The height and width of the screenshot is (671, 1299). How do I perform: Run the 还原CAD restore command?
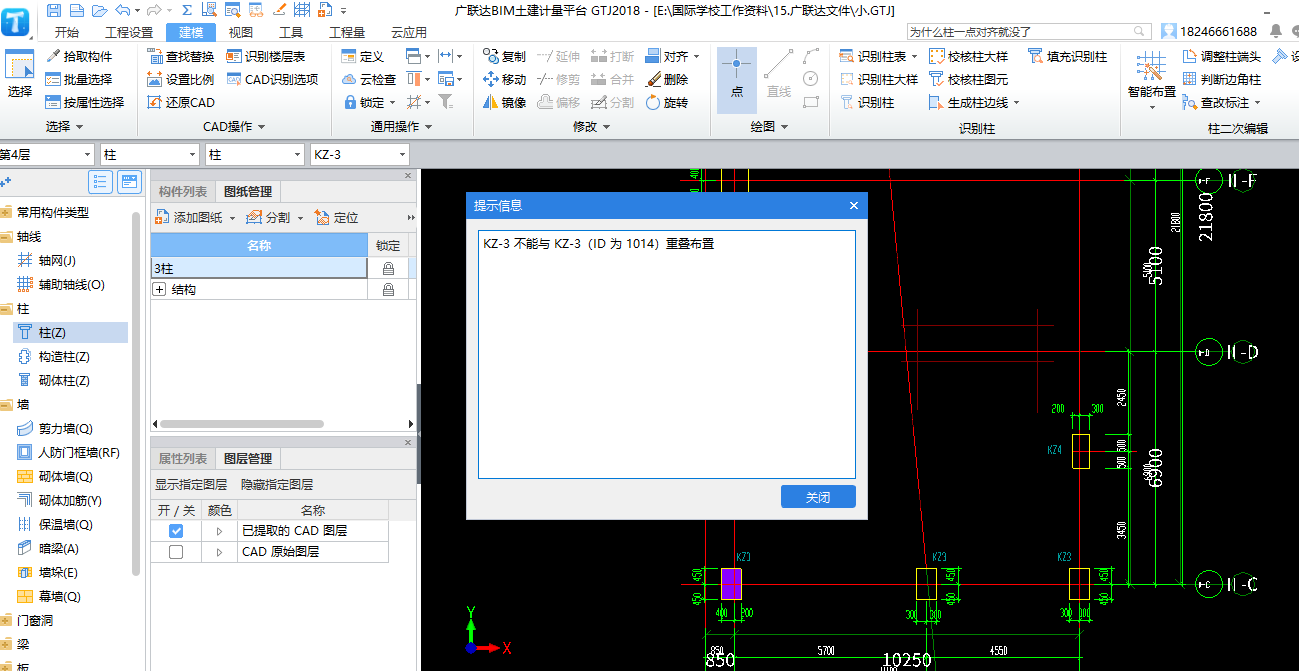(181, 102)
